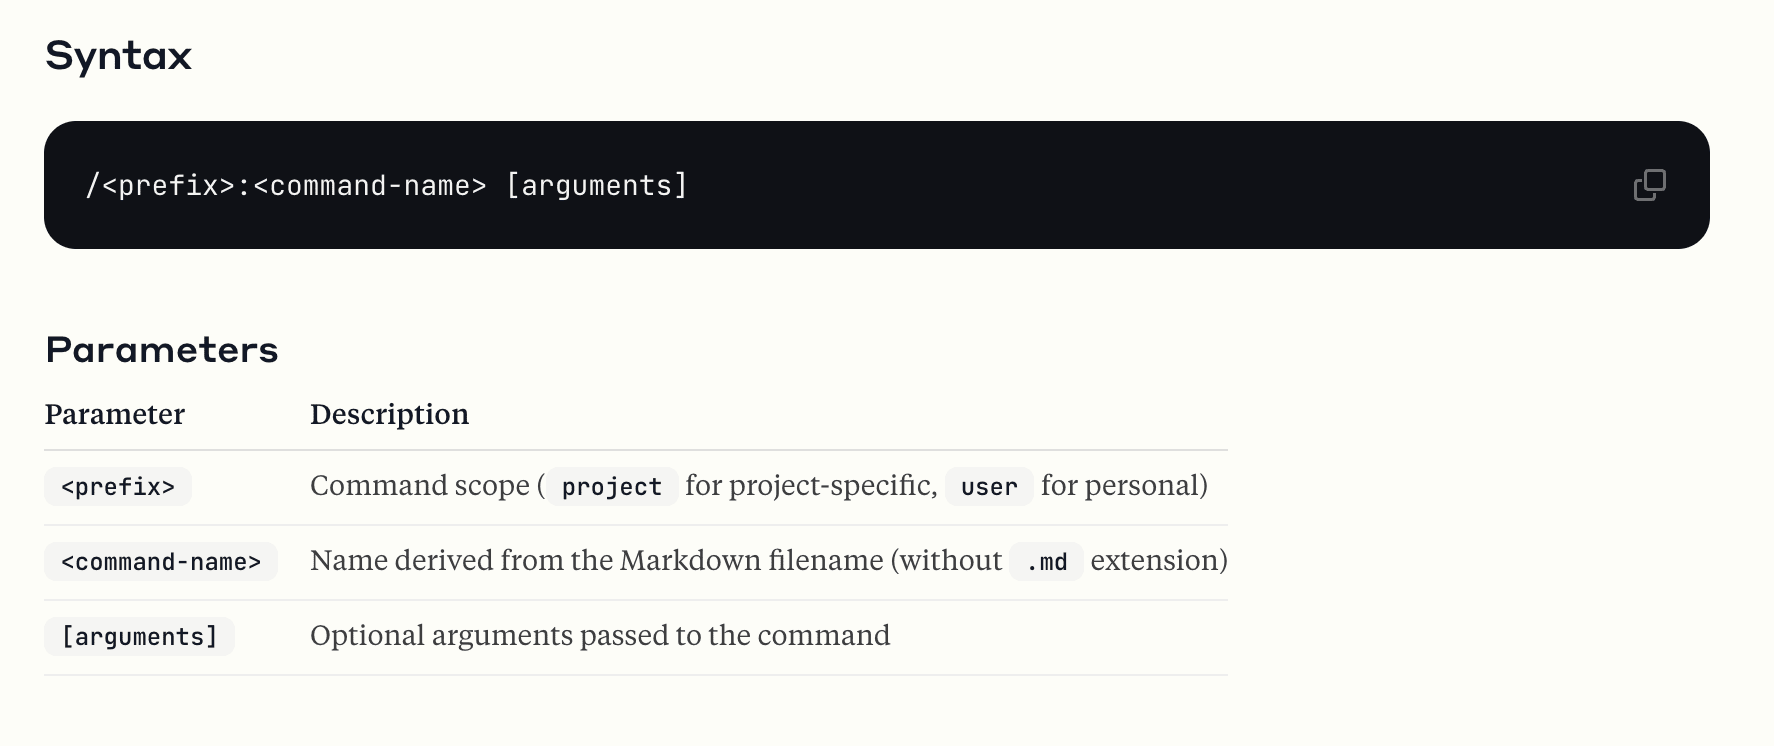
Task: Click the [arguments] parameter code tag
Action: coord(139,637)
